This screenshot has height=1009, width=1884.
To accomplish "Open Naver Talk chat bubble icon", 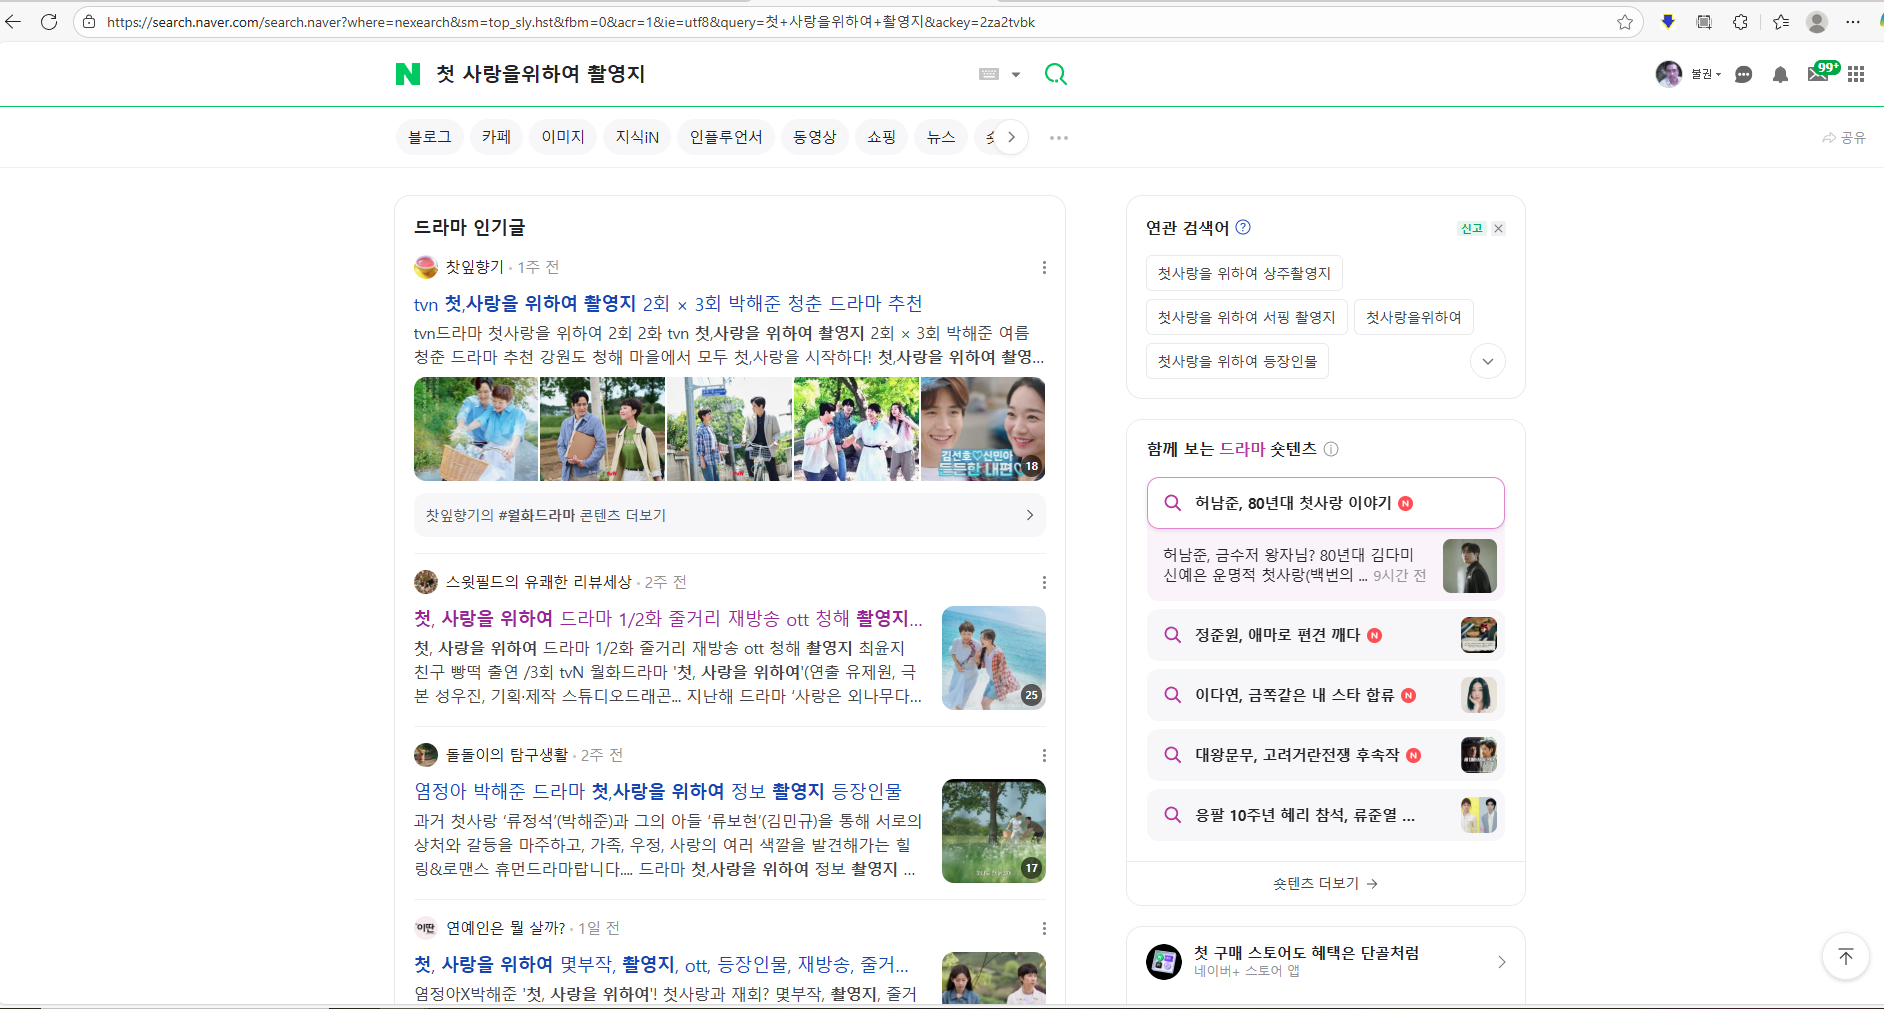I will pyautogui.click(x=1744, y=75).
